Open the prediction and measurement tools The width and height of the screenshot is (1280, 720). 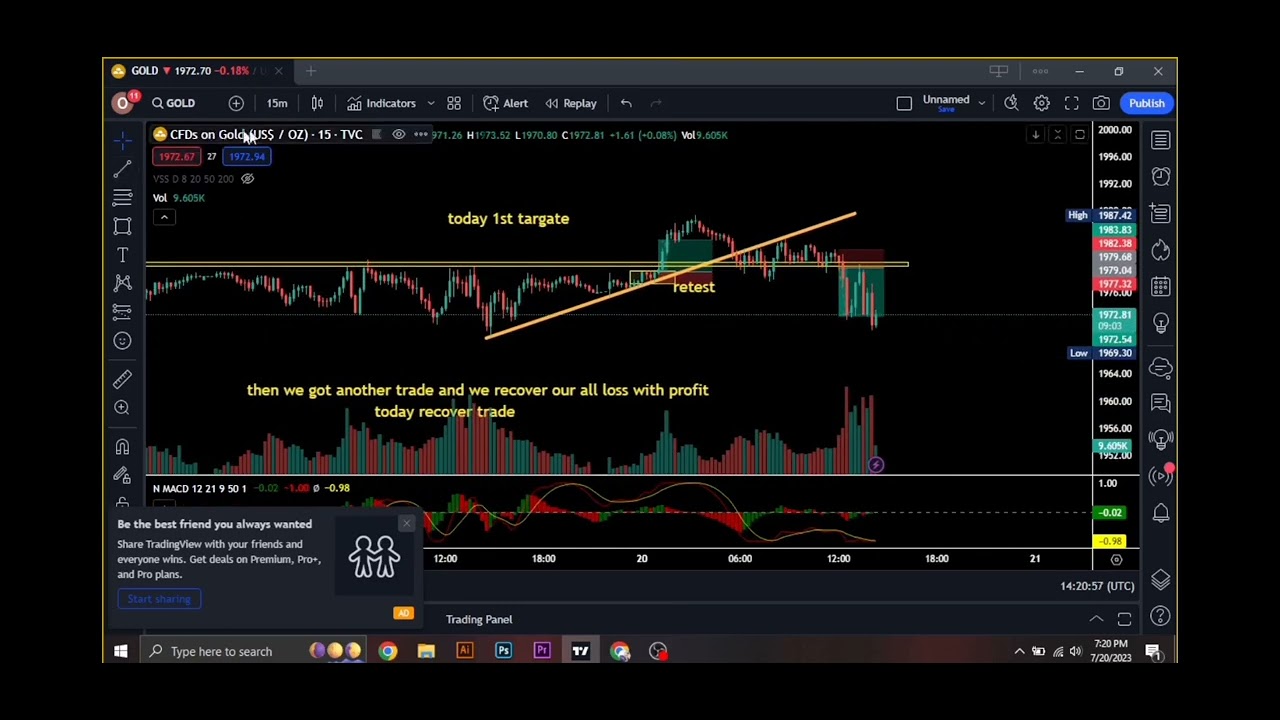[122, 312]
